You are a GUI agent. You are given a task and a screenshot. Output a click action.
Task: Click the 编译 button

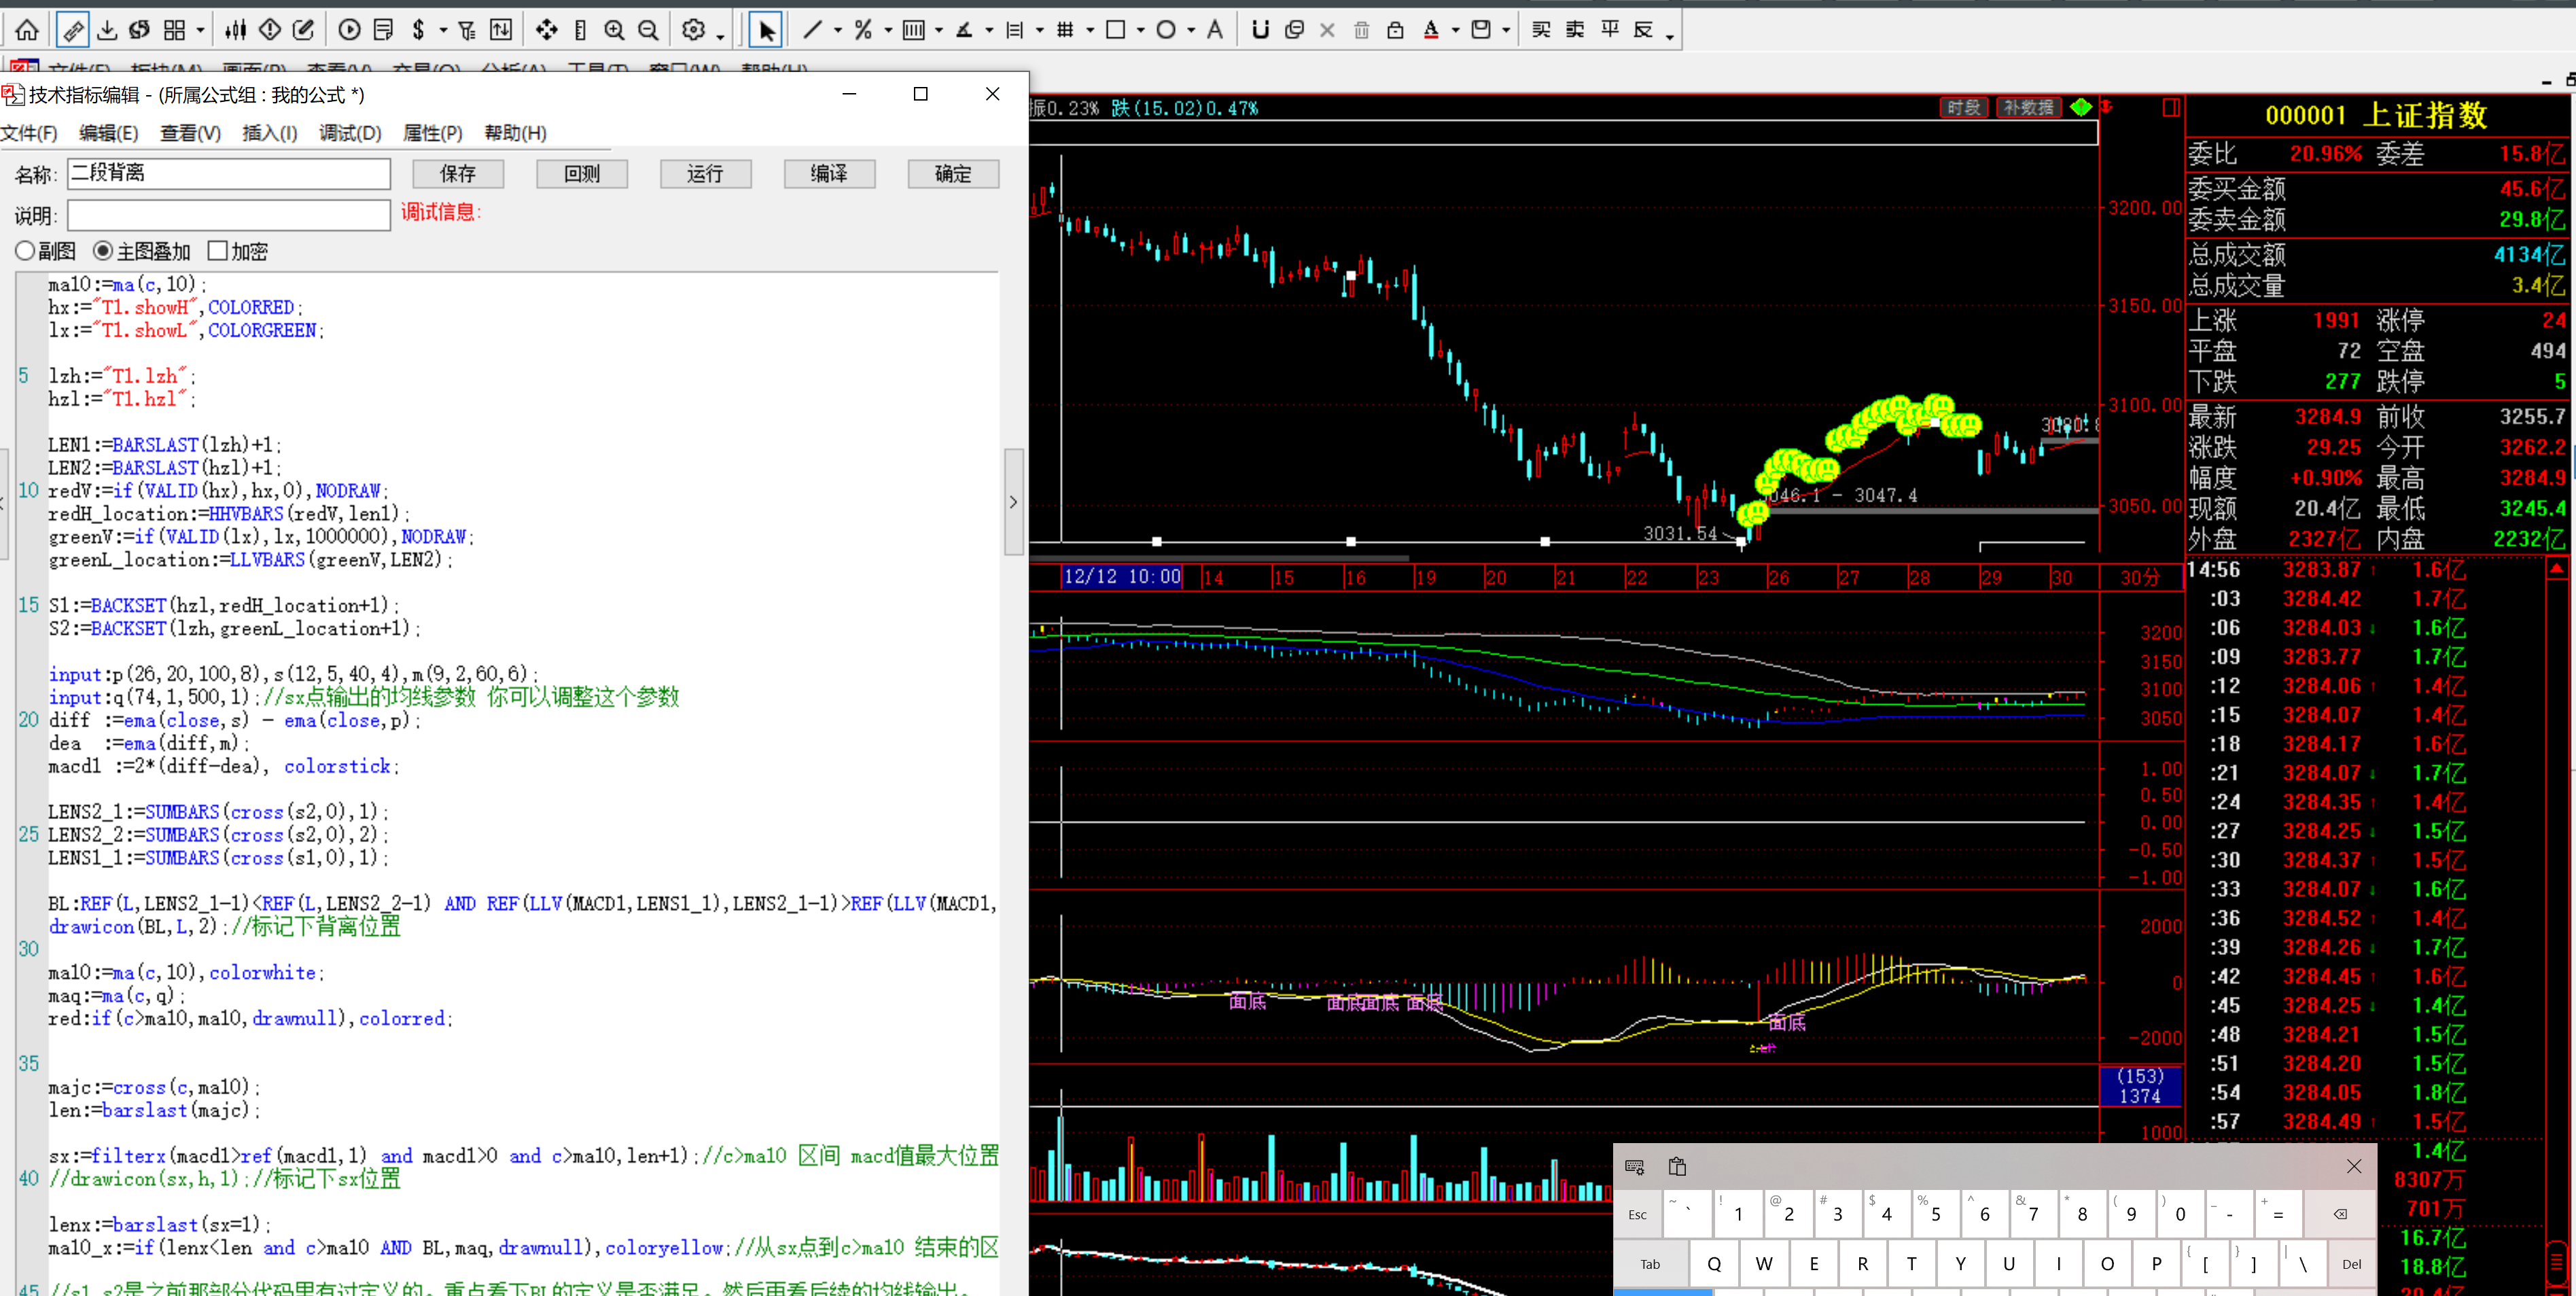tap(829, 174)
